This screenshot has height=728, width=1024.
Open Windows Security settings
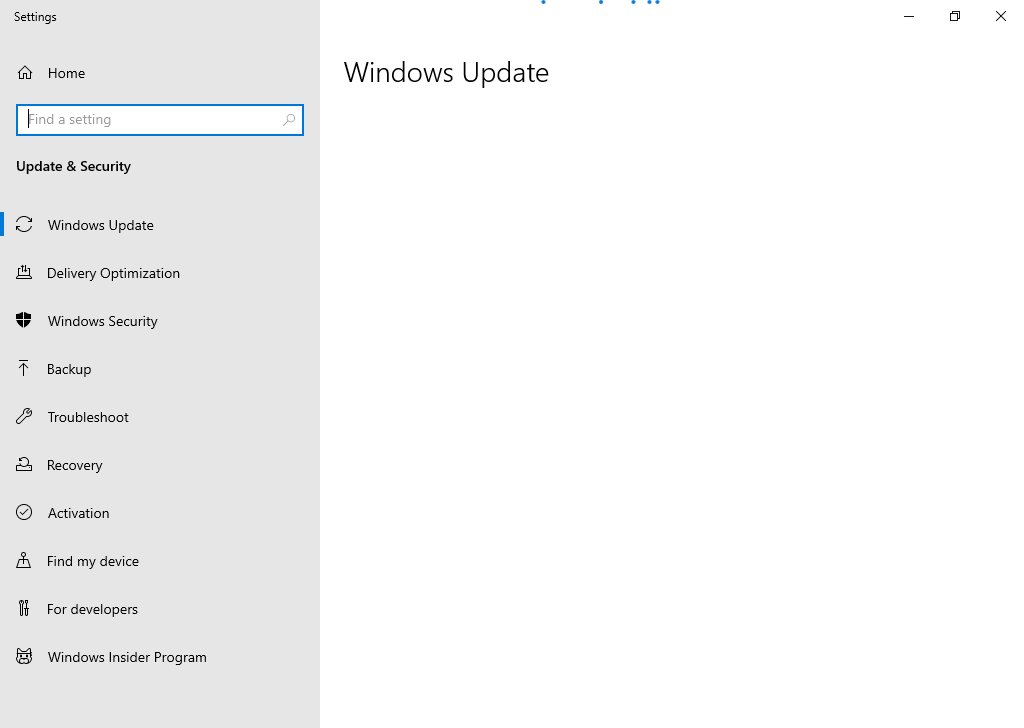160,321
